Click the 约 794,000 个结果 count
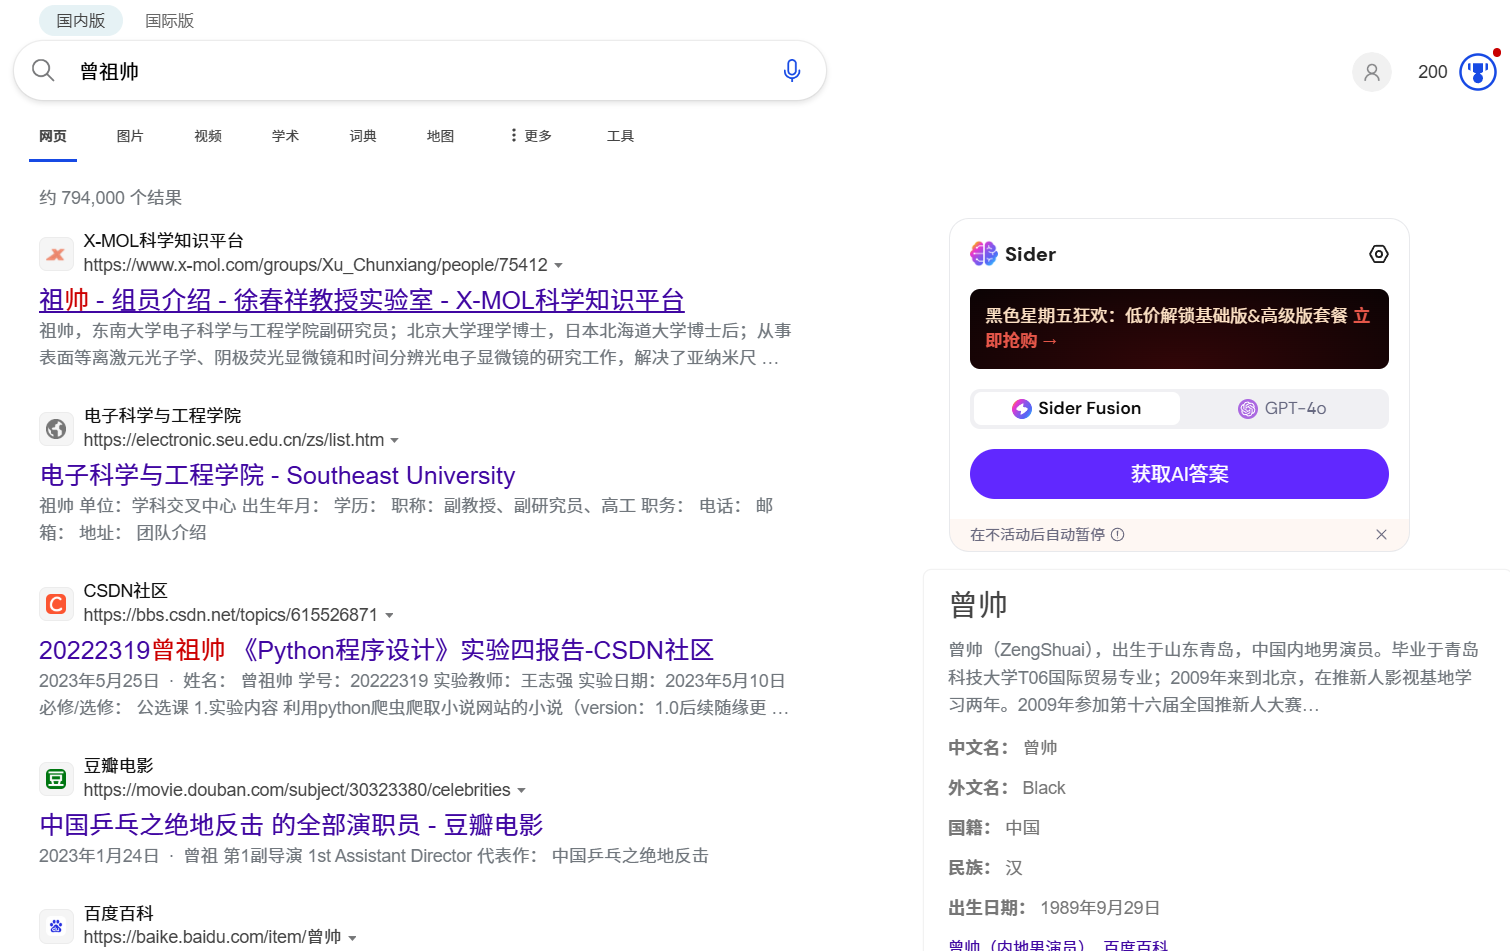This screenshot has width=1510, height=951. [110, 198]
